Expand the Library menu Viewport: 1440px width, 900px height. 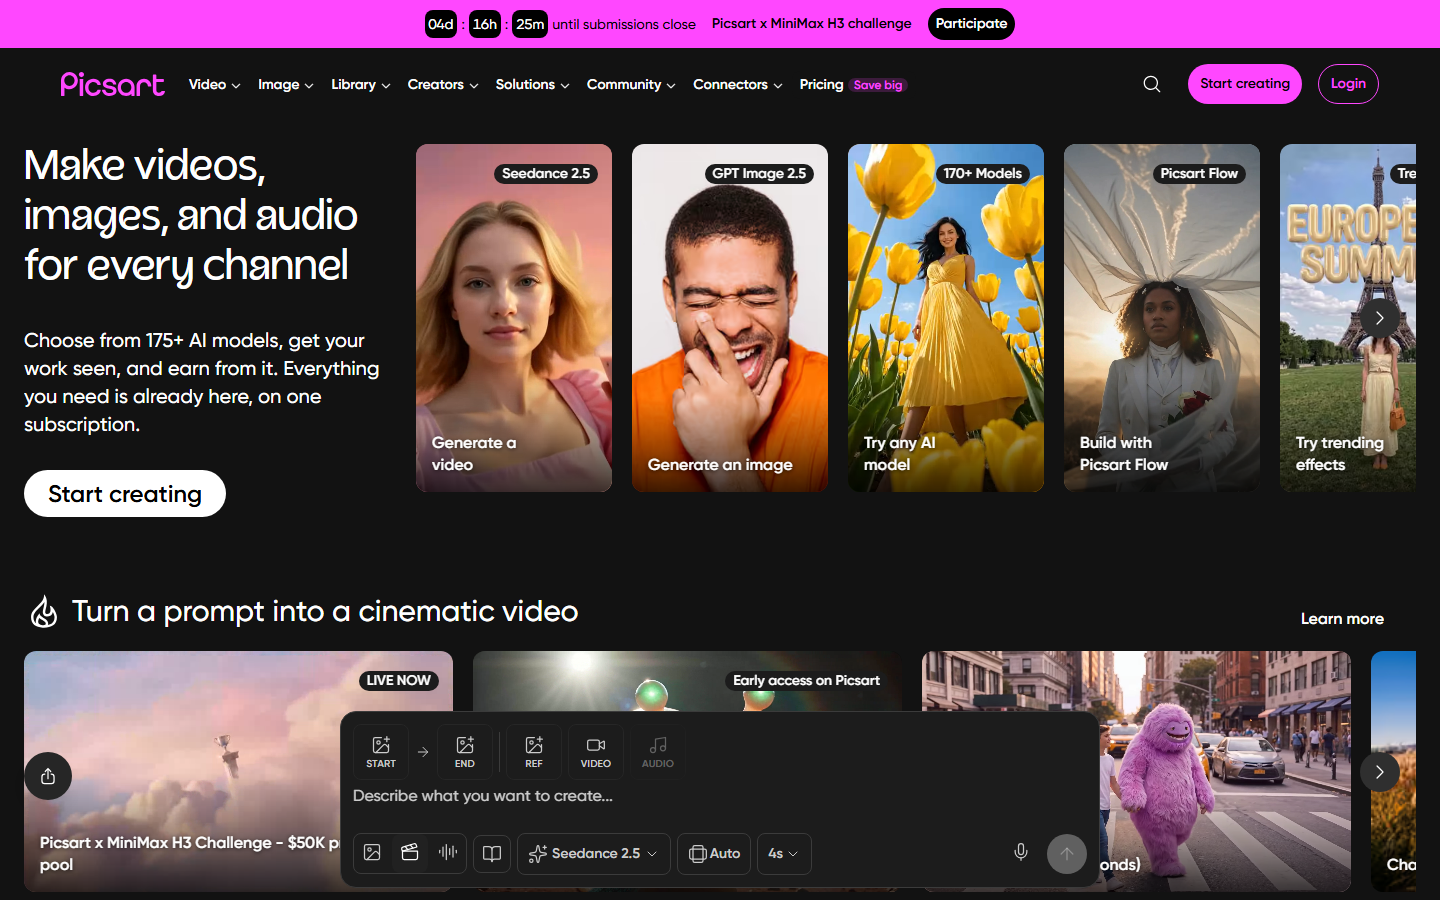(x=360, y=85)
